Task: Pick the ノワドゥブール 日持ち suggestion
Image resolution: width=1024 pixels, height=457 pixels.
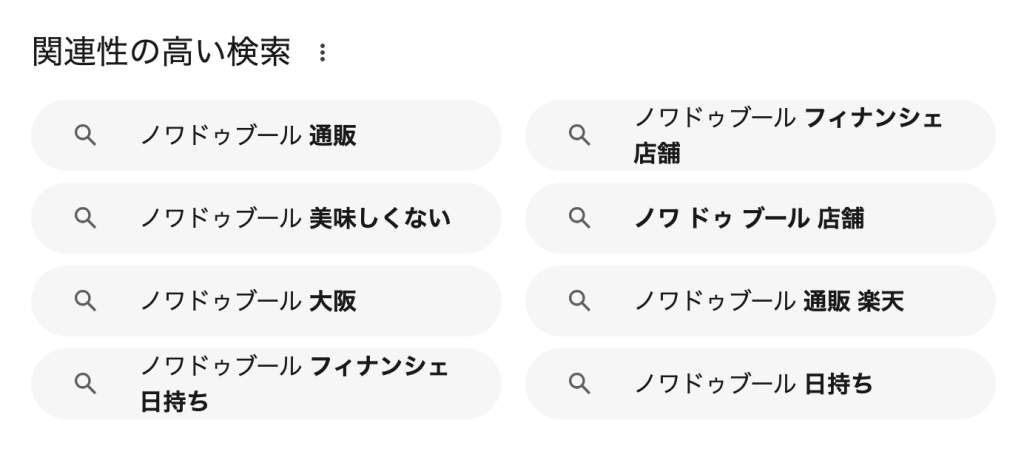Action: point(753,384)
